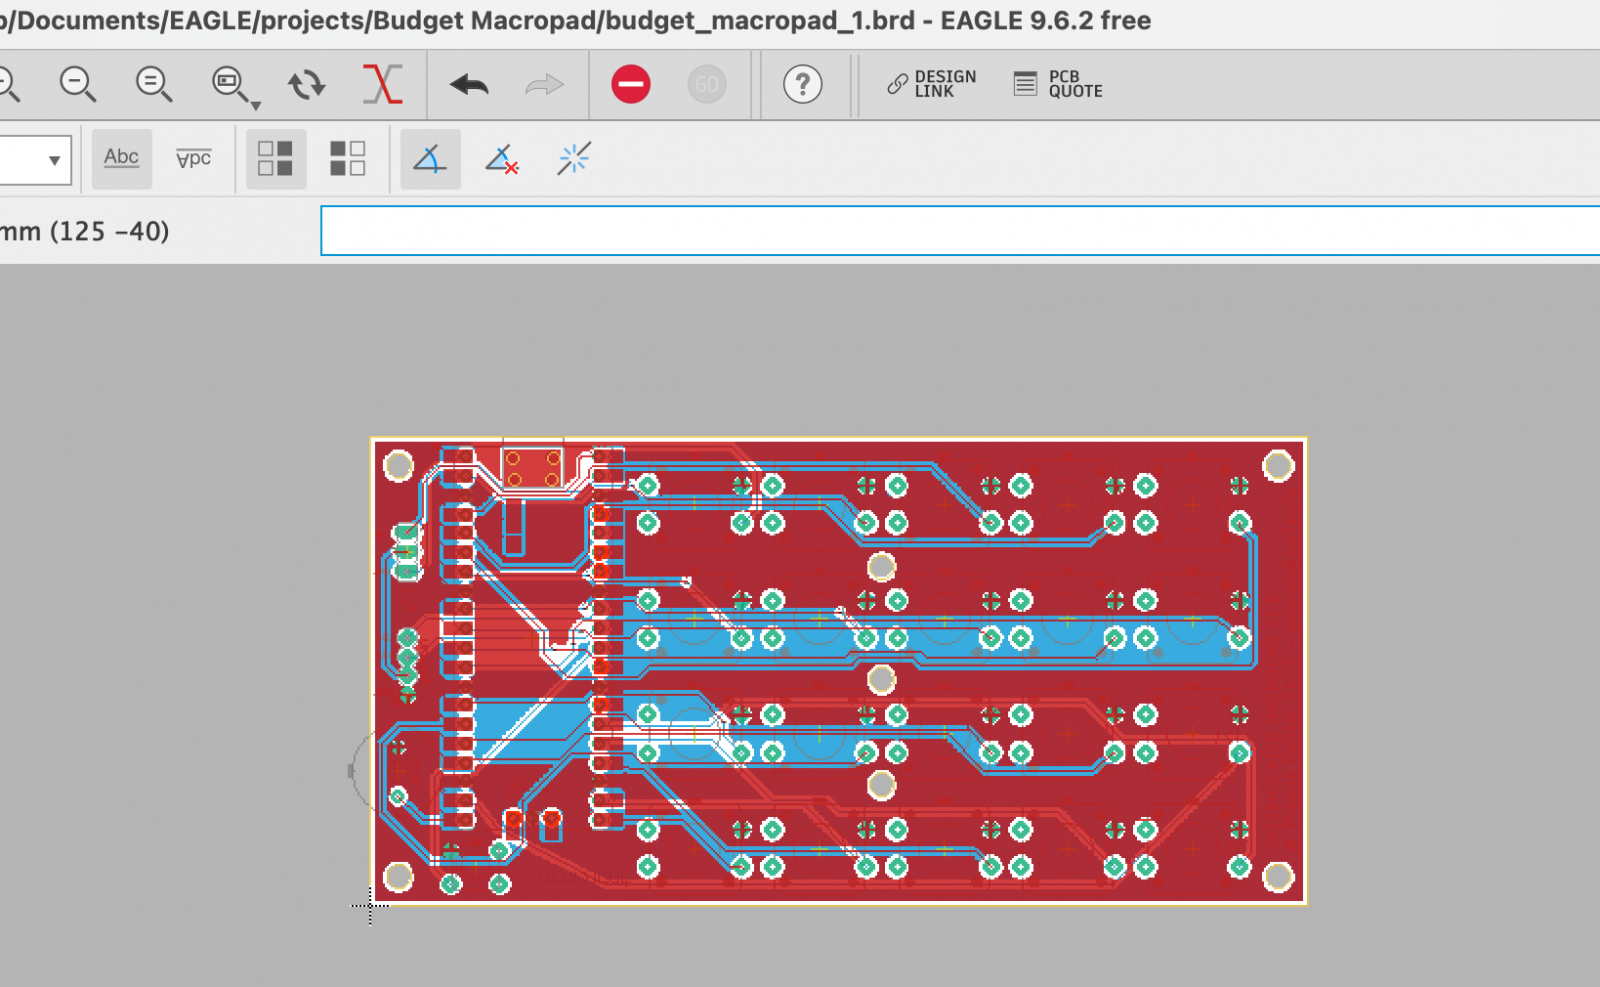This screenshot has width=1600, height=987.
Task: Open help with the question mark icon
Action: pos(803,84)
